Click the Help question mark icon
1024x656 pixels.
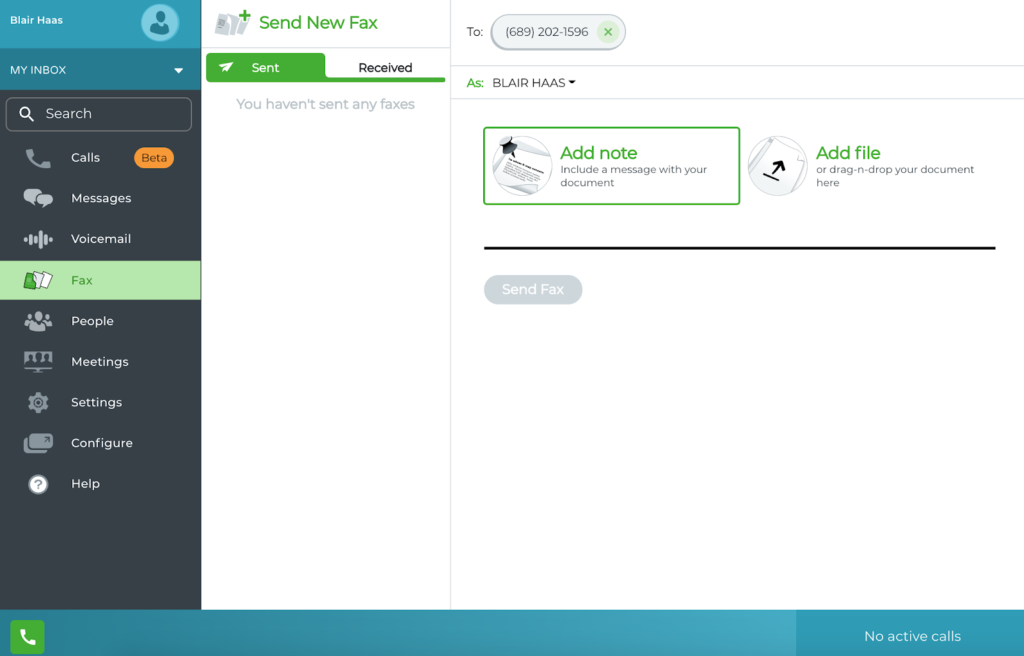click(x=38, y=484)
